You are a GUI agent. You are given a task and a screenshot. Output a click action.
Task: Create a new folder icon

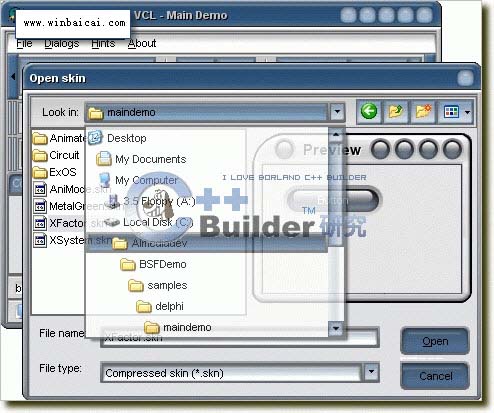tap(423, 112)
